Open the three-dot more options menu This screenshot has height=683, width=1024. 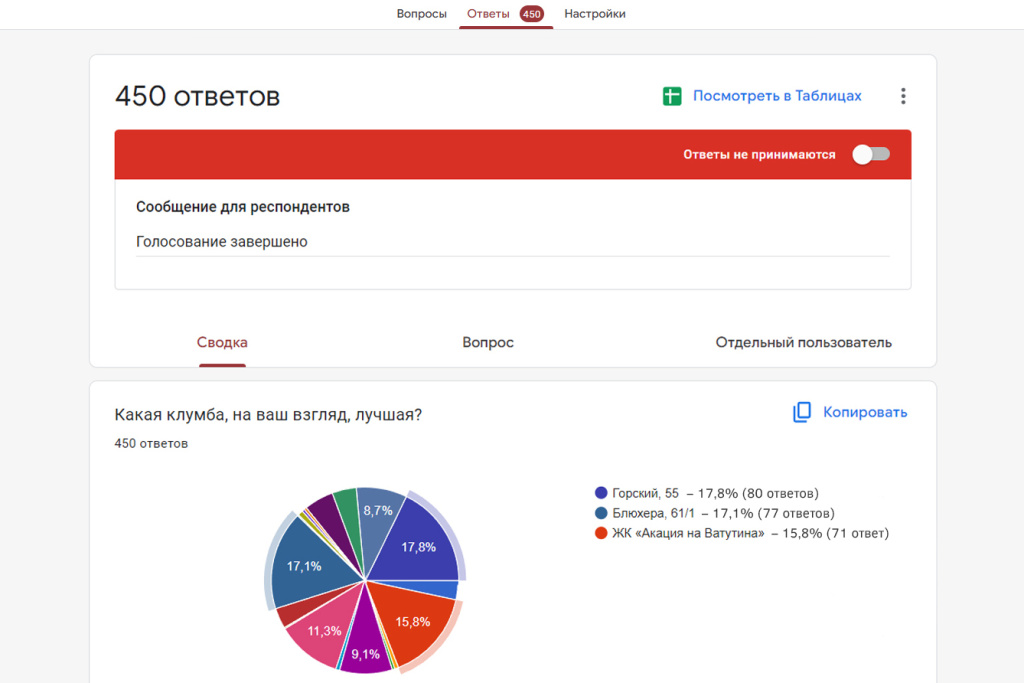tap(903, 96)
